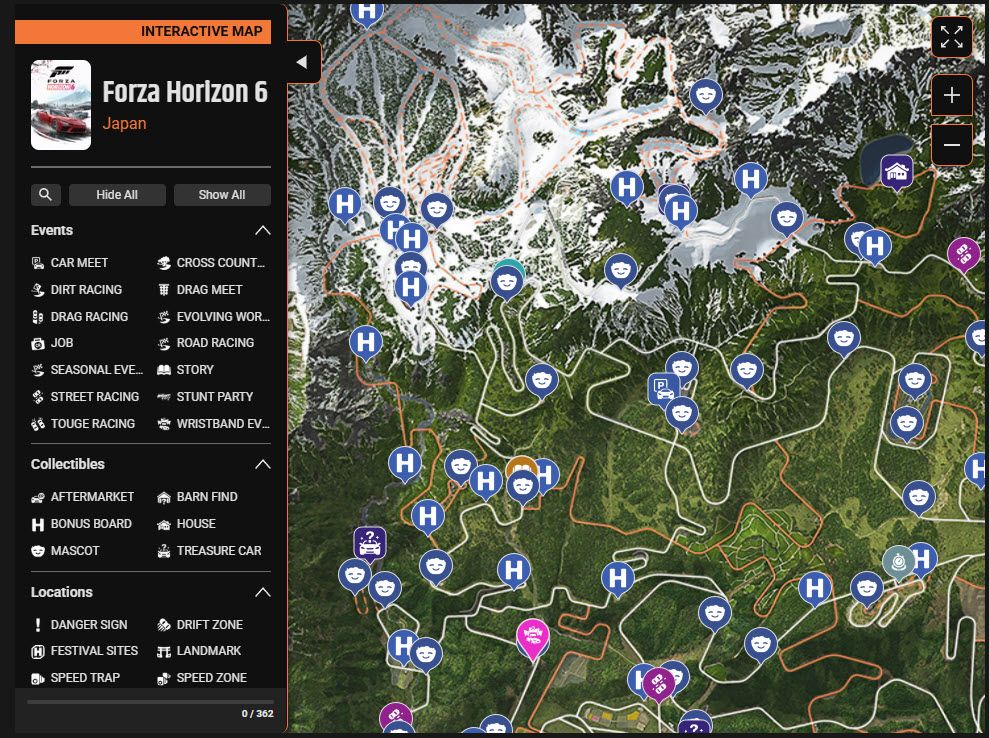The height and width of the screenshot is (738, 989).
Task: Collapse the sidebar with the arrow
Action: 303,62
